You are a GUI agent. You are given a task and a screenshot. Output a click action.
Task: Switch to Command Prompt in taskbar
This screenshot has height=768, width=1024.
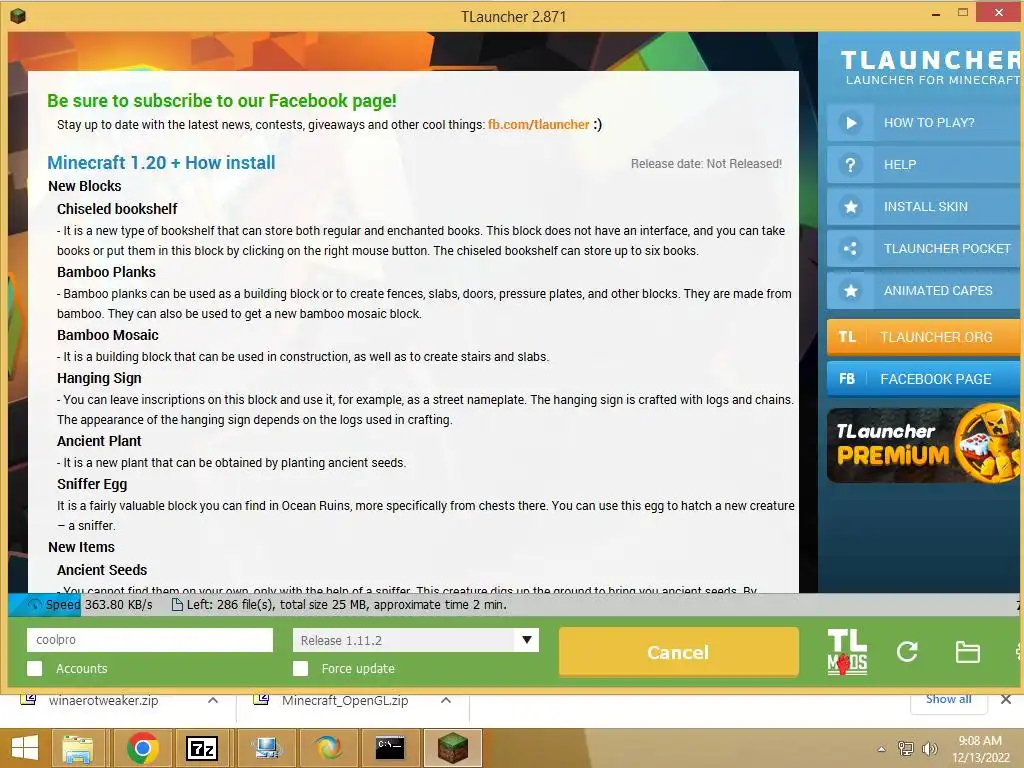[390, 748]
